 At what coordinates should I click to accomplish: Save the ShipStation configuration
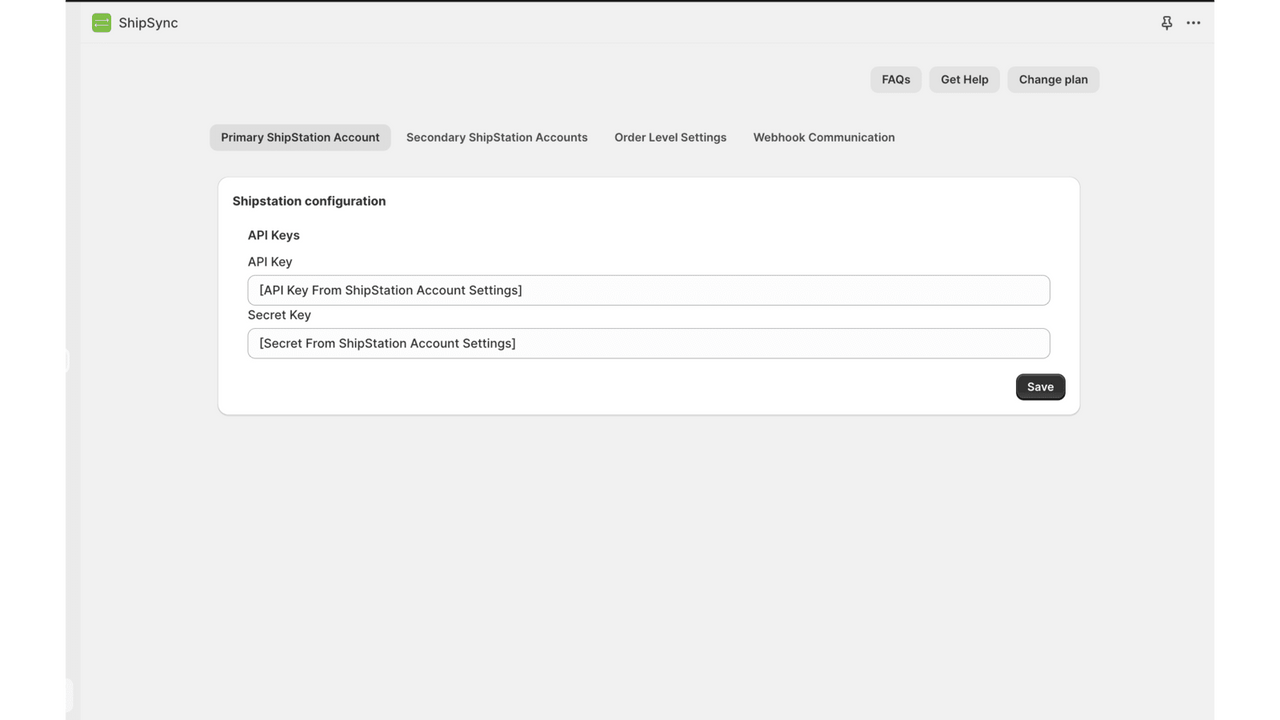(x=1040, y=387)
